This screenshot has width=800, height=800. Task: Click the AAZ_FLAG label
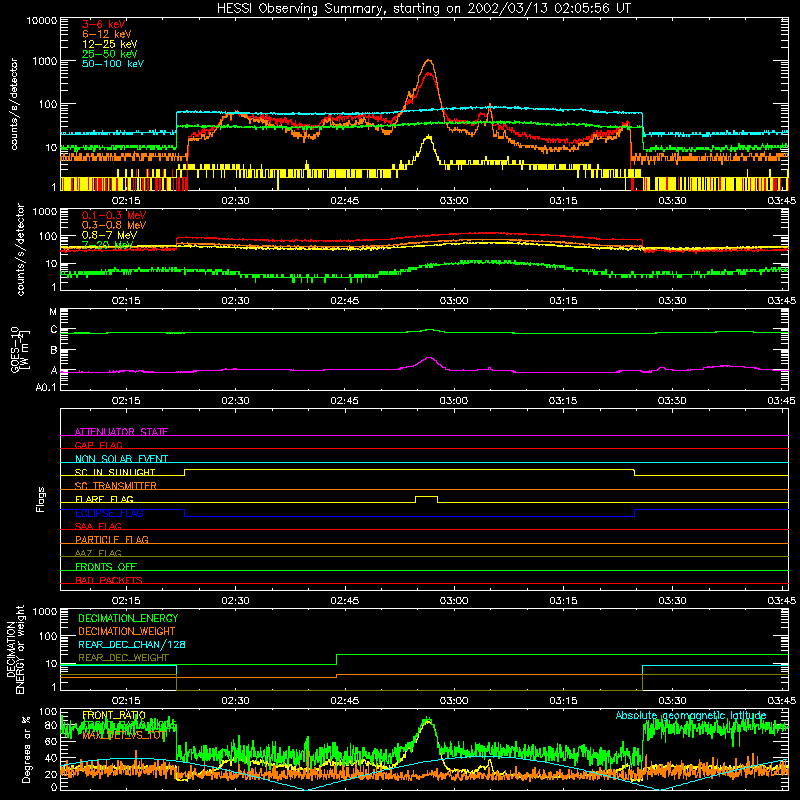point(98,553)
